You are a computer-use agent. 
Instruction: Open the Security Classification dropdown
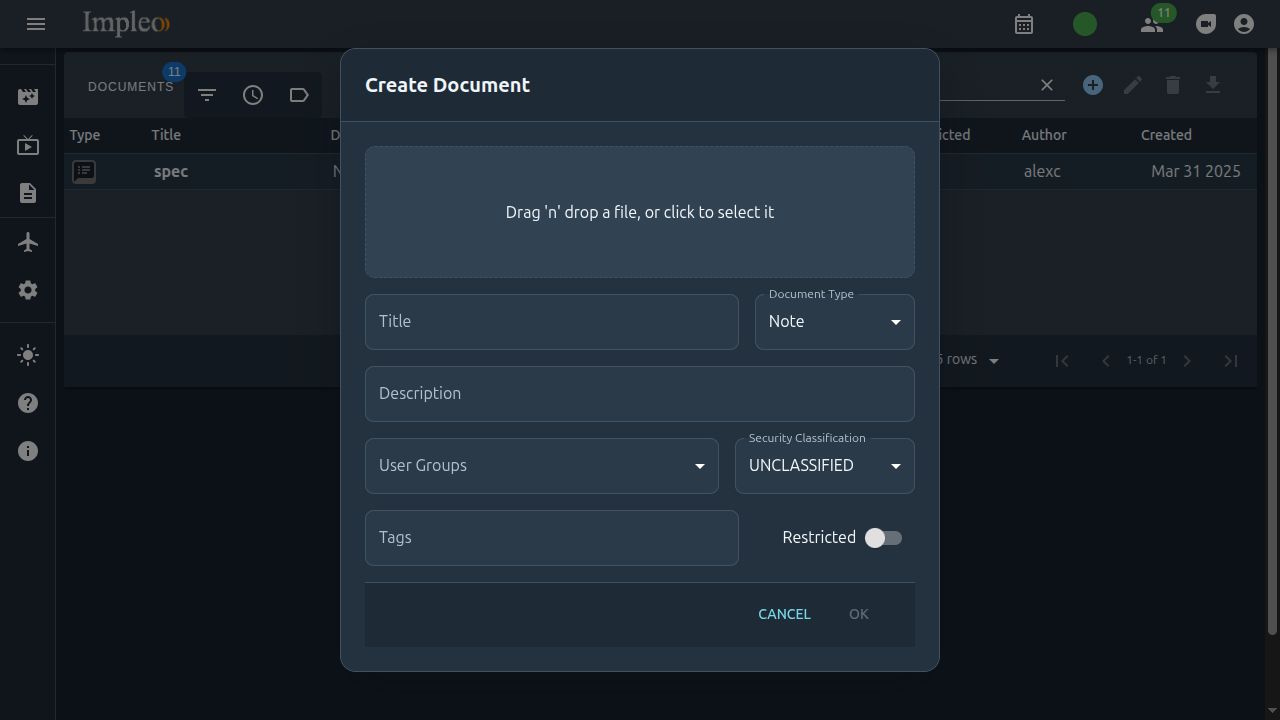[x=825, y=466]
